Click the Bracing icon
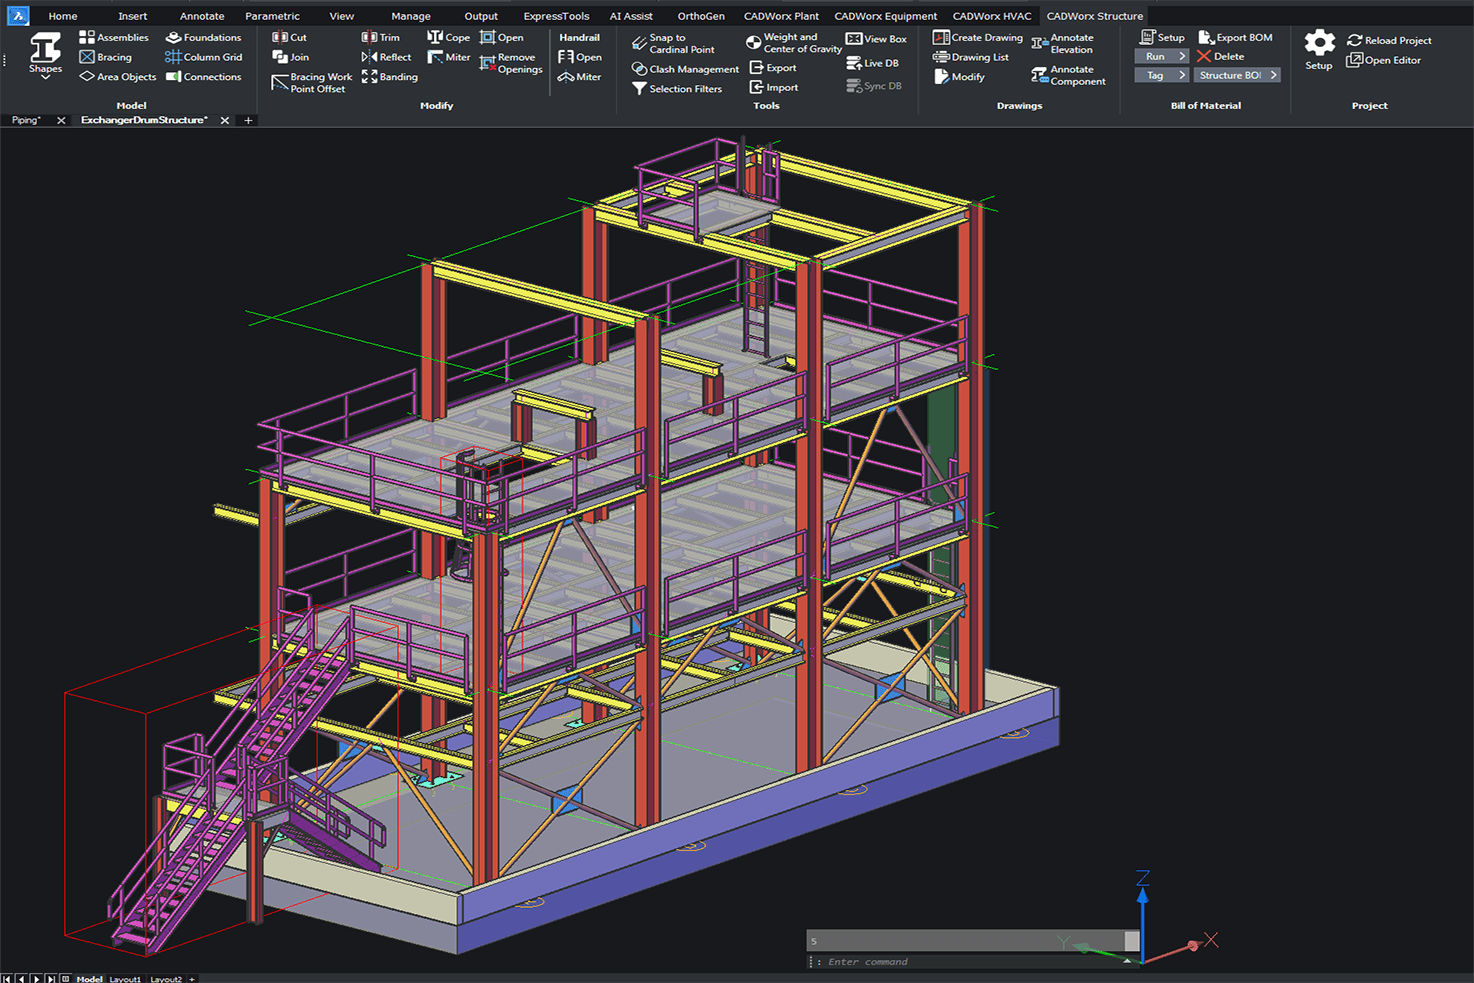The image size is (1474, 983). pyautogui.click(x=87, y=57)
